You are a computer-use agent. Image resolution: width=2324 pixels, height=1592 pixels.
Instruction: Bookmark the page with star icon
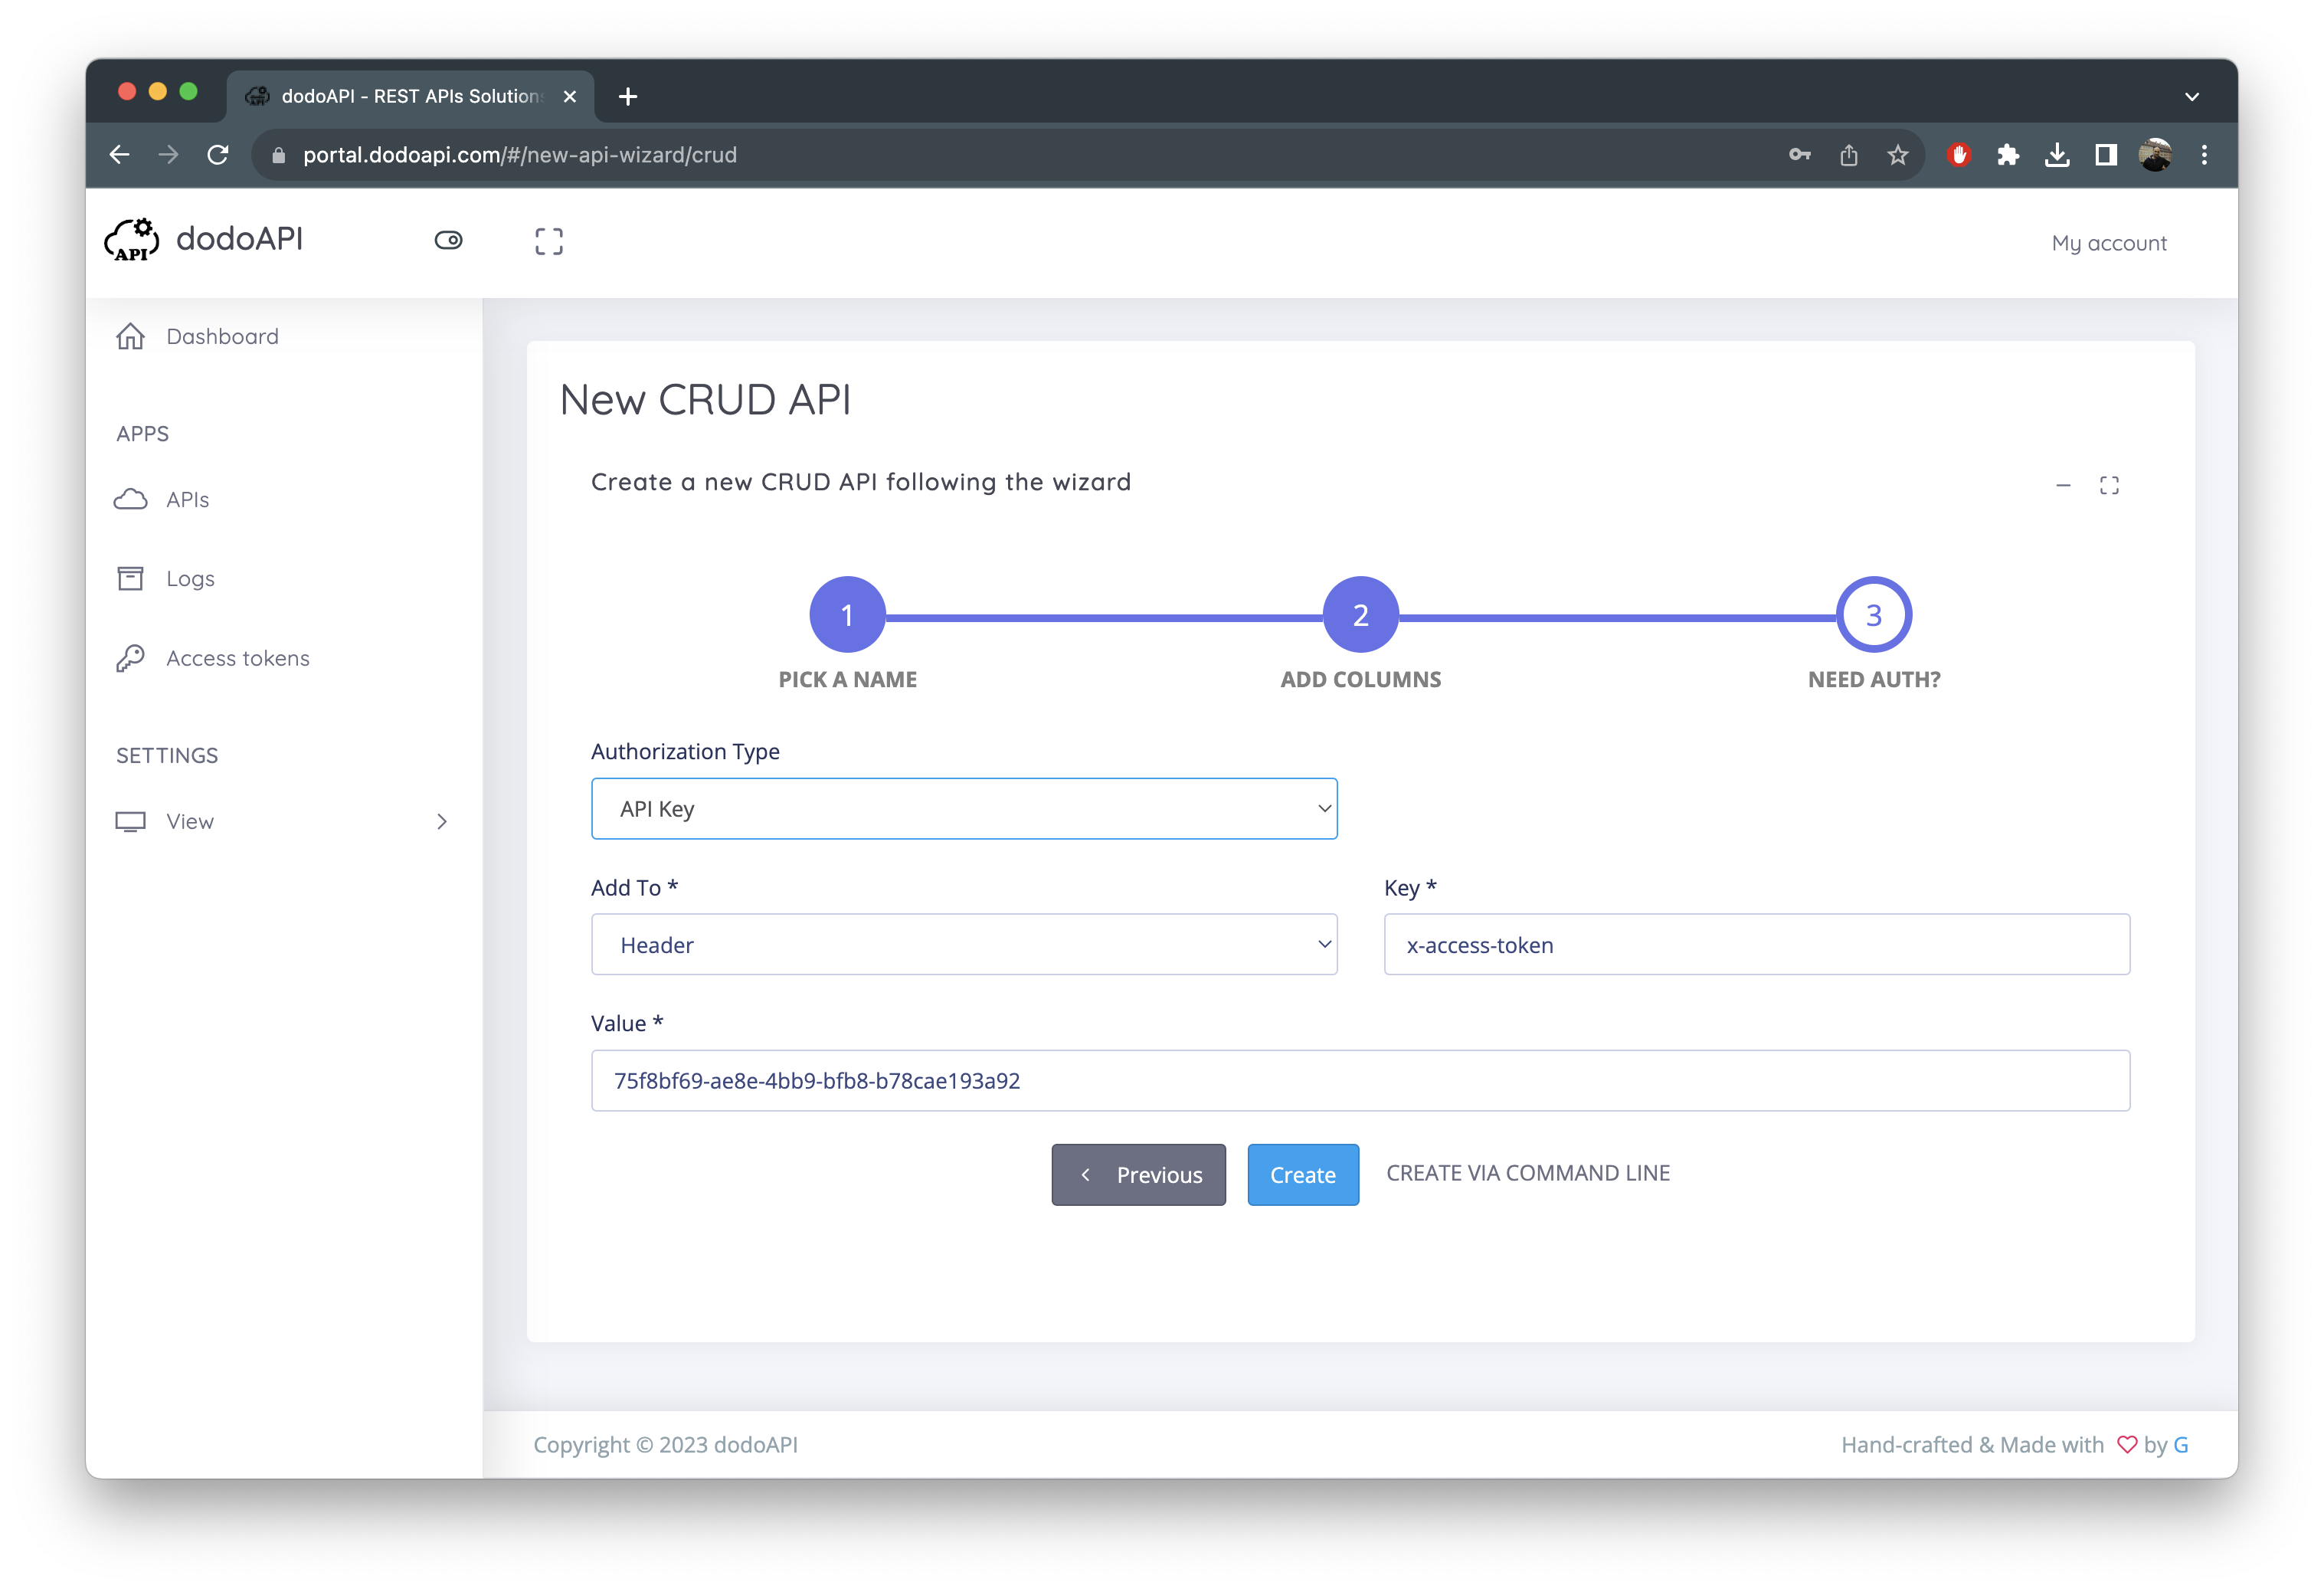[1898, 155]
